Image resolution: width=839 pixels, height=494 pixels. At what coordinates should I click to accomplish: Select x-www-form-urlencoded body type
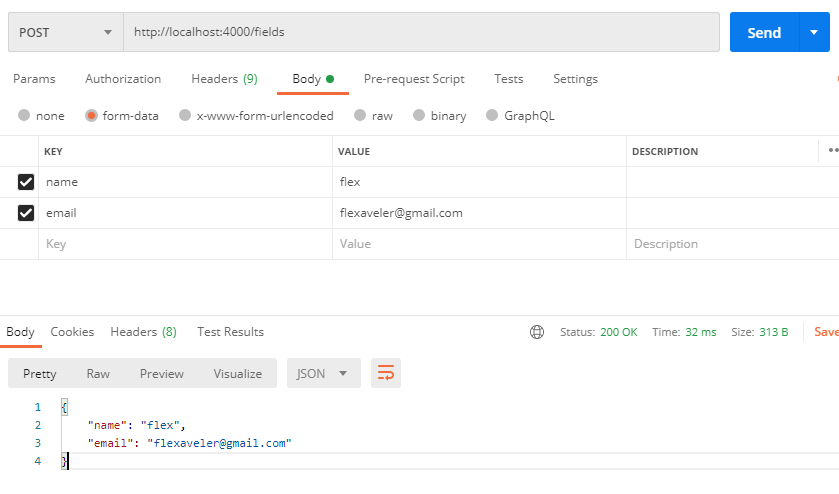[185, 115]
